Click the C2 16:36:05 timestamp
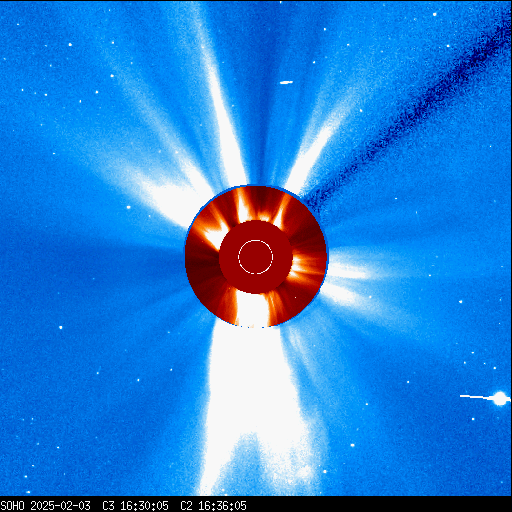This screenshot has height=512, width=512. 213,506
